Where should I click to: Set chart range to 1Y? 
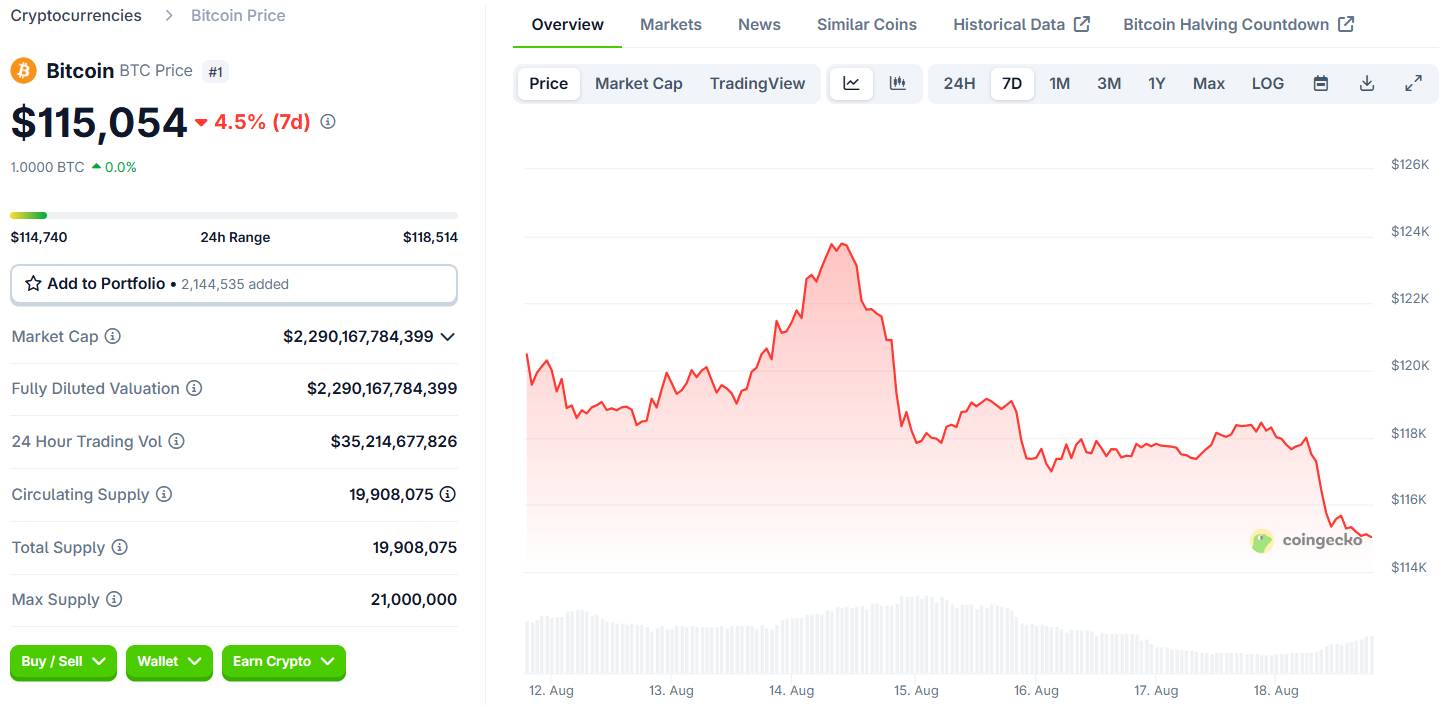tap(1157, 83)
